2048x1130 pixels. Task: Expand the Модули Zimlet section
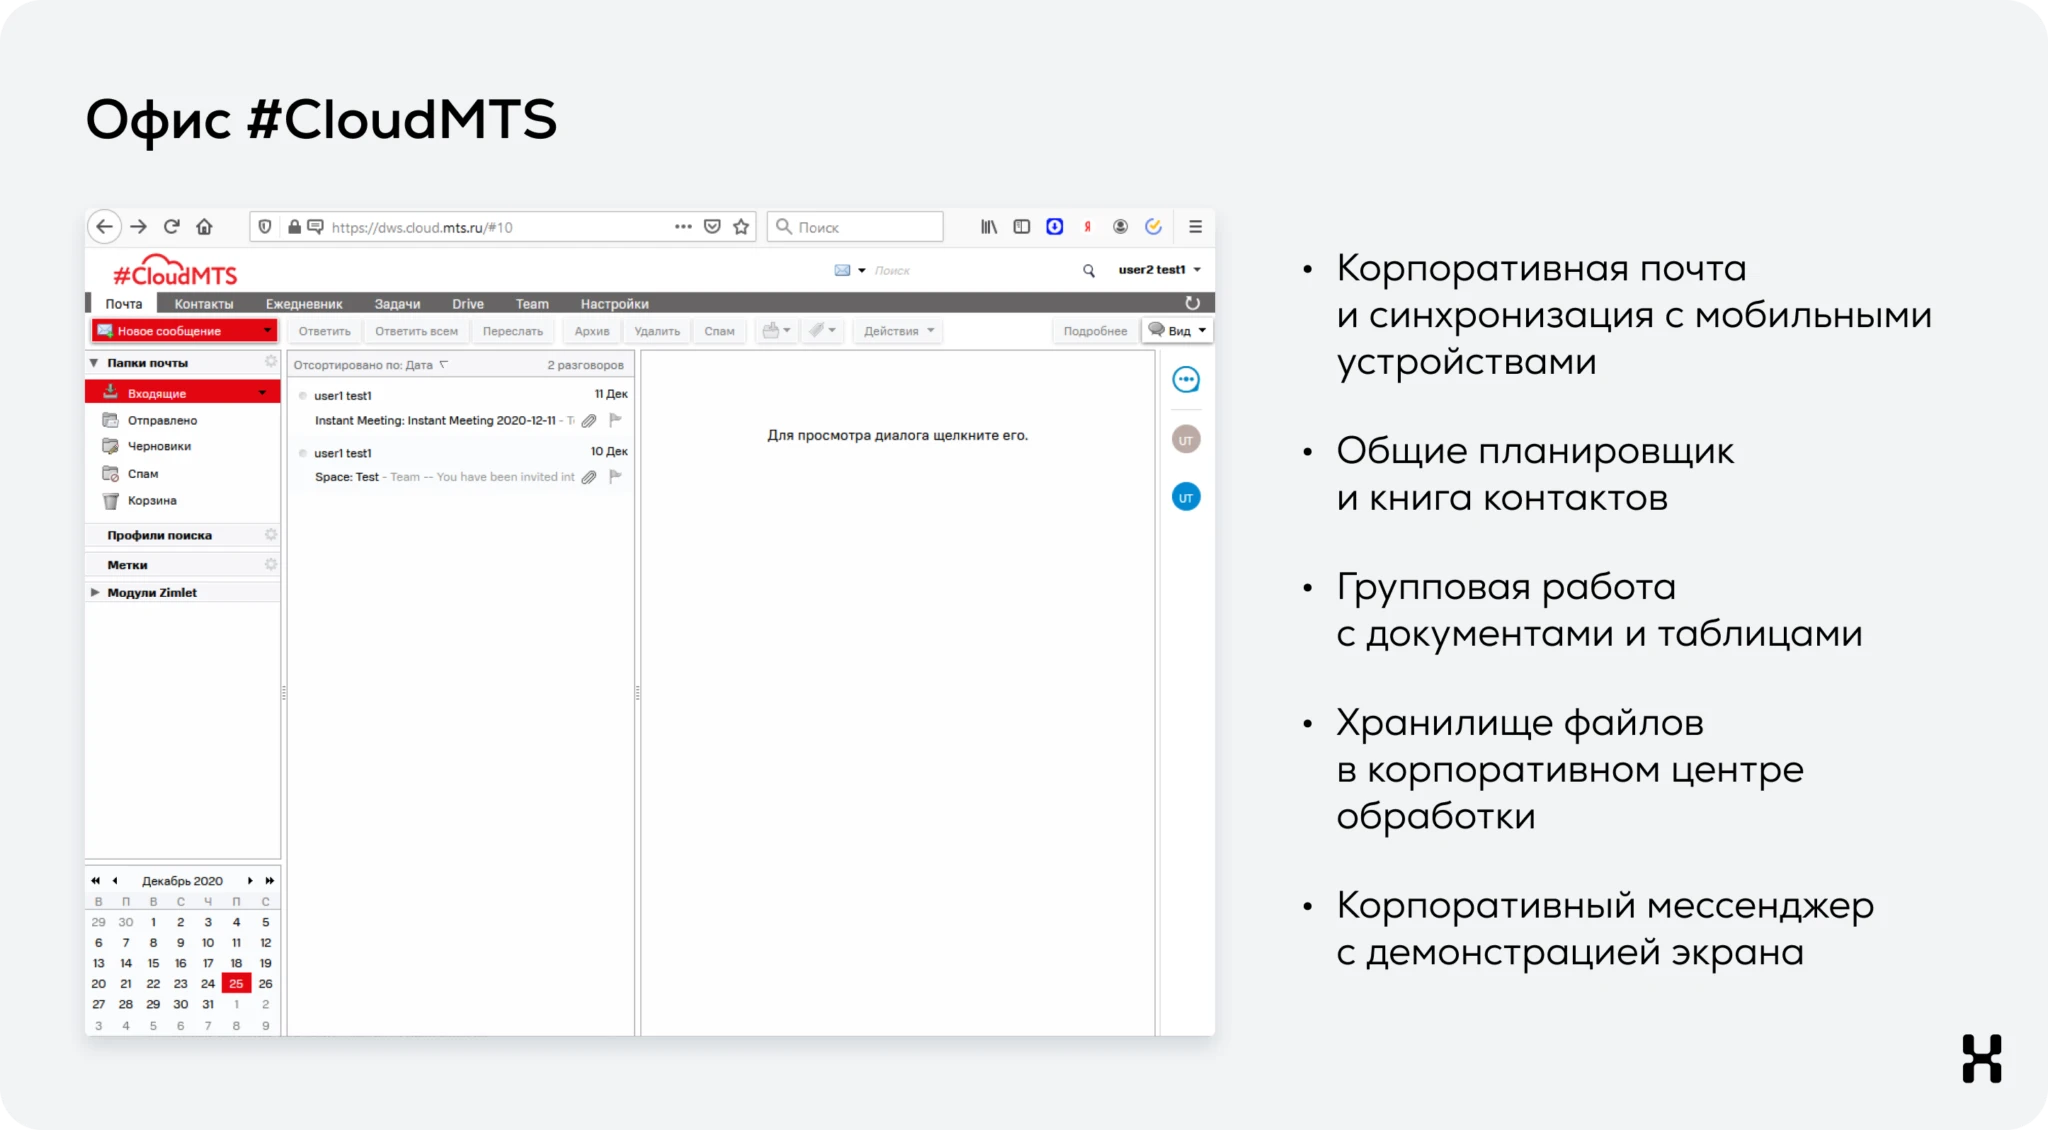coord(95,593)
